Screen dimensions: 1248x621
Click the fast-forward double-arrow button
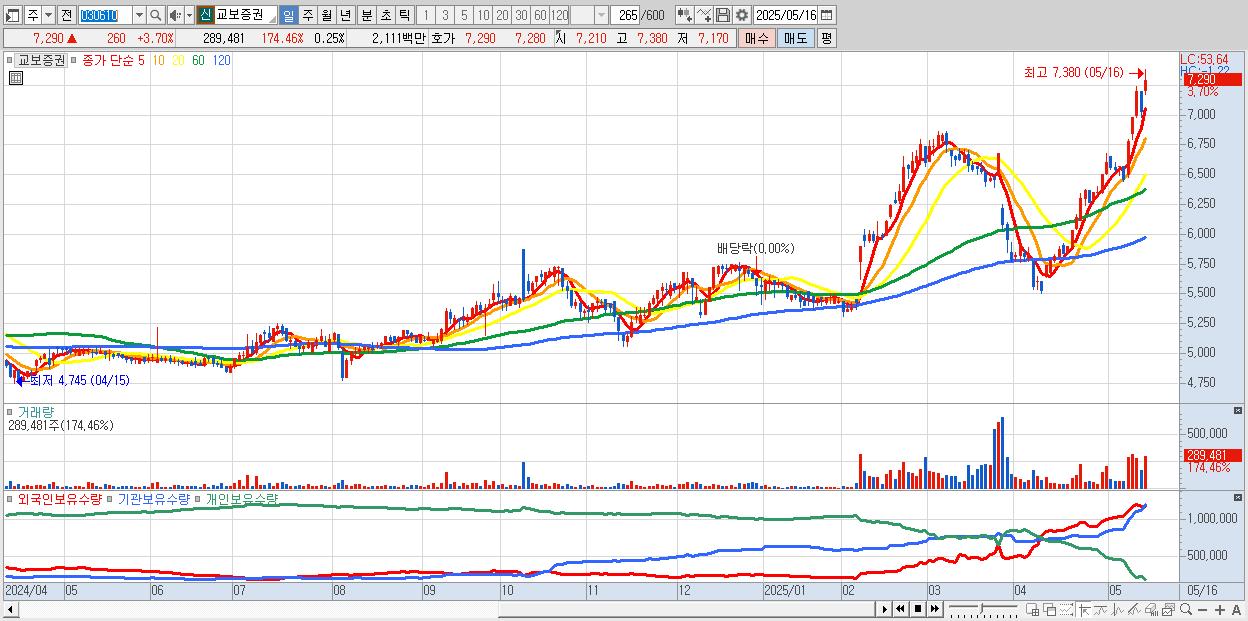(935, 609)
